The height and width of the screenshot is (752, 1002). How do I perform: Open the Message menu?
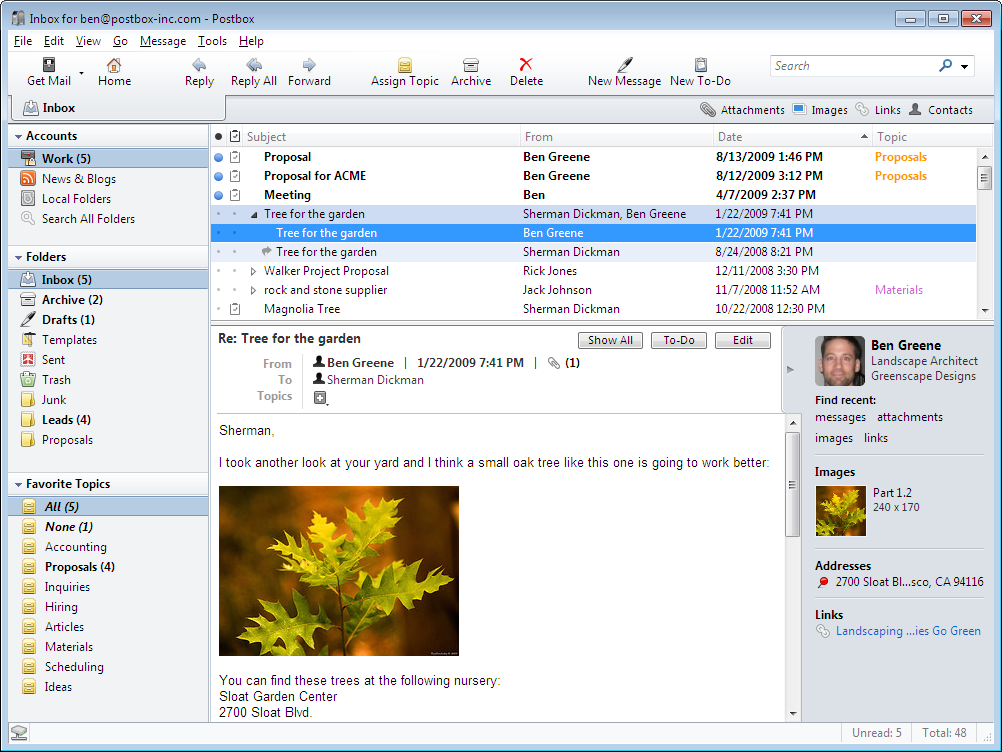click(163, 41)
